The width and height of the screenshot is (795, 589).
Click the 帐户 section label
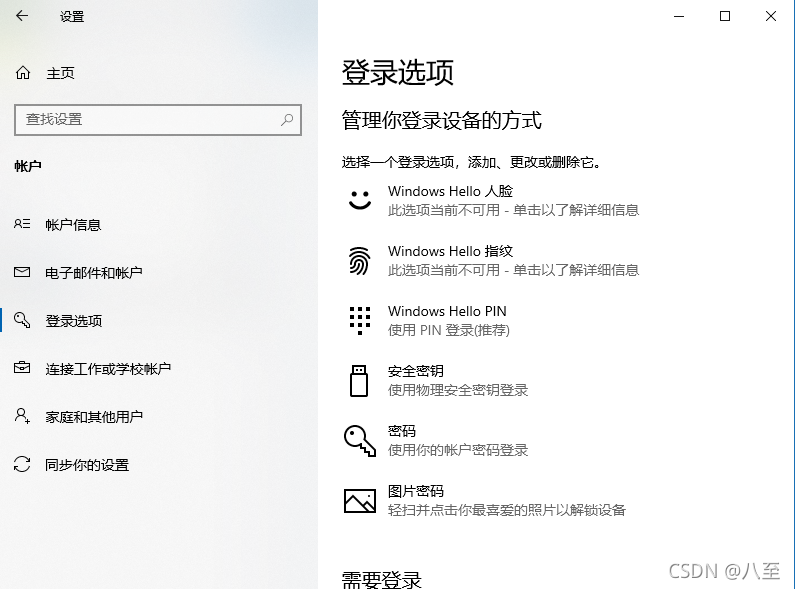[x=28, y=166]
